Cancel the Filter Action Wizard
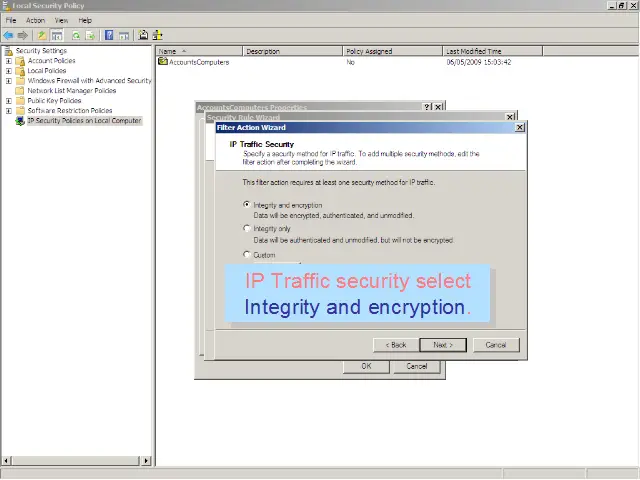The height and width of the screenshot is (480, 640). tap(496, 345)
